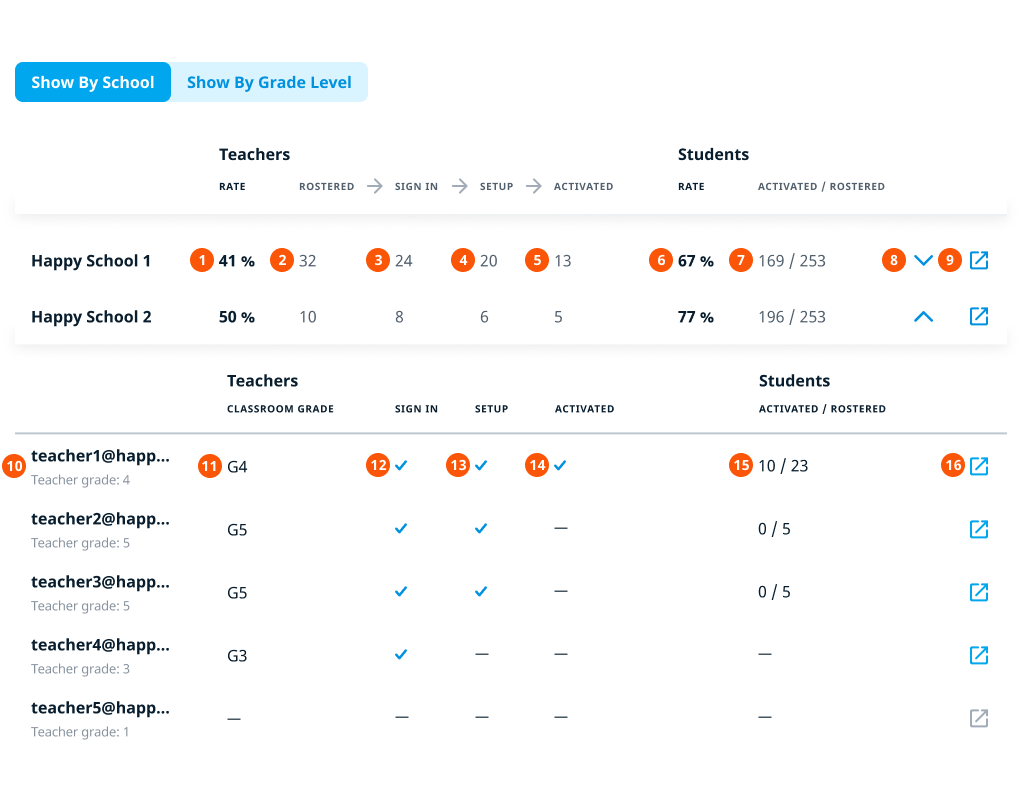Collapse the Happy School 2 row
Screen dimensions: 1022x800
(924, 317)
